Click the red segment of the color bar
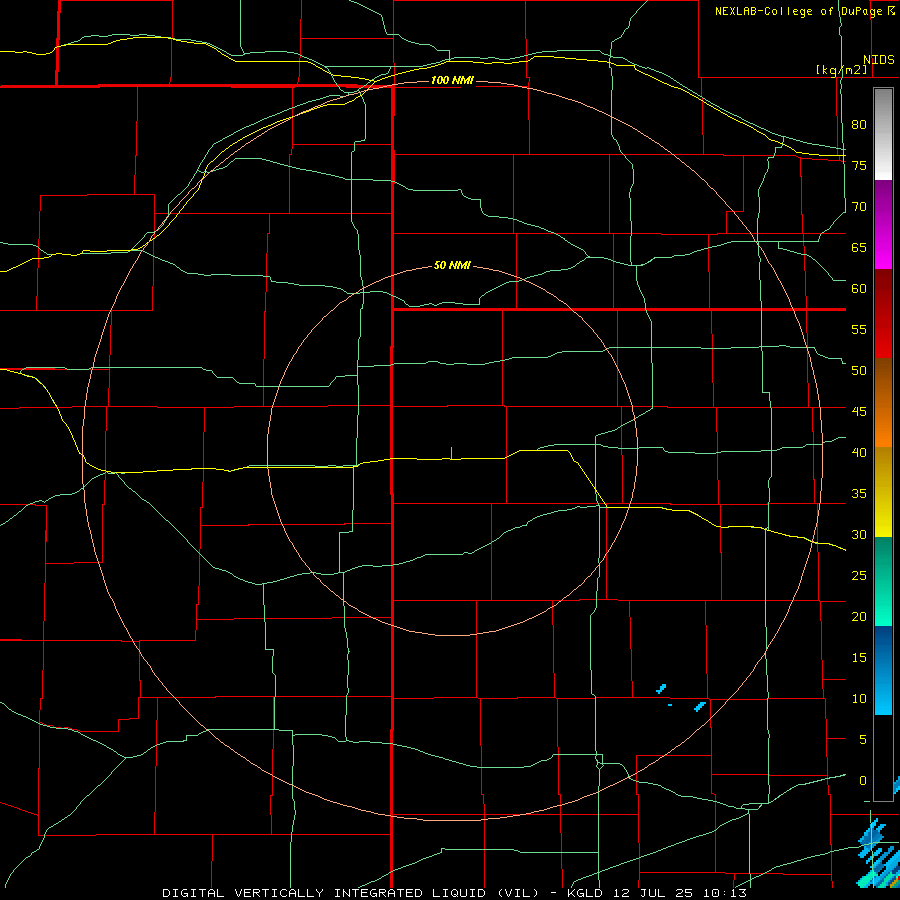 [x=883, y=314]
